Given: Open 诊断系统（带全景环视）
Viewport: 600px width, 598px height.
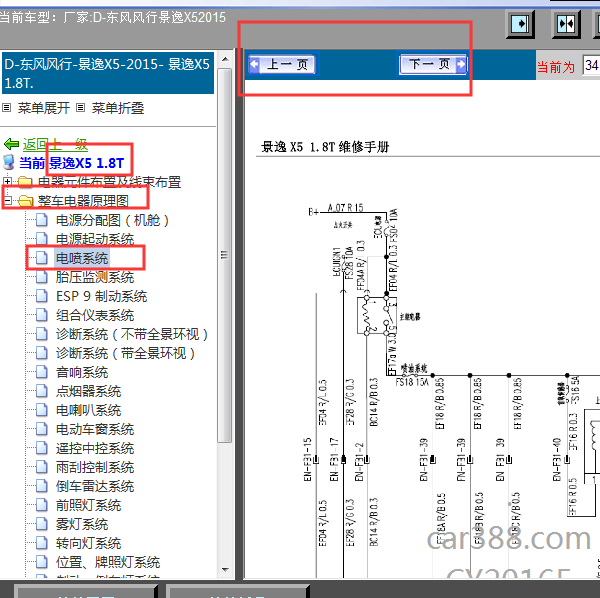Looking at the screenshot, I should [126, 353].
